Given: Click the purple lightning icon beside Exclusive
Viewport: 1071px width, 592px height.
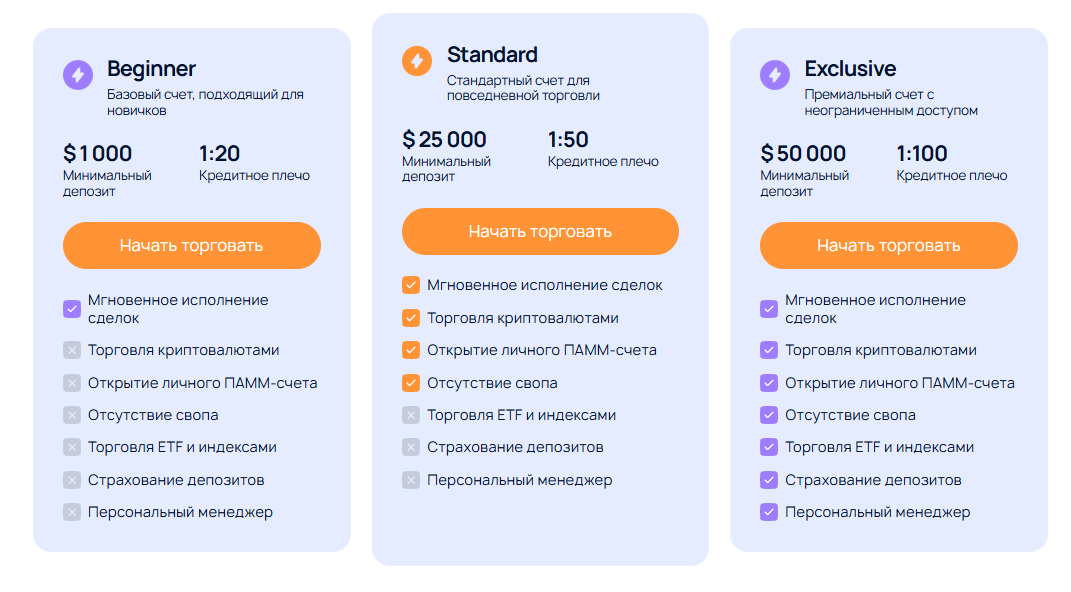Looking at the screenshot, I should coord(775,74).
